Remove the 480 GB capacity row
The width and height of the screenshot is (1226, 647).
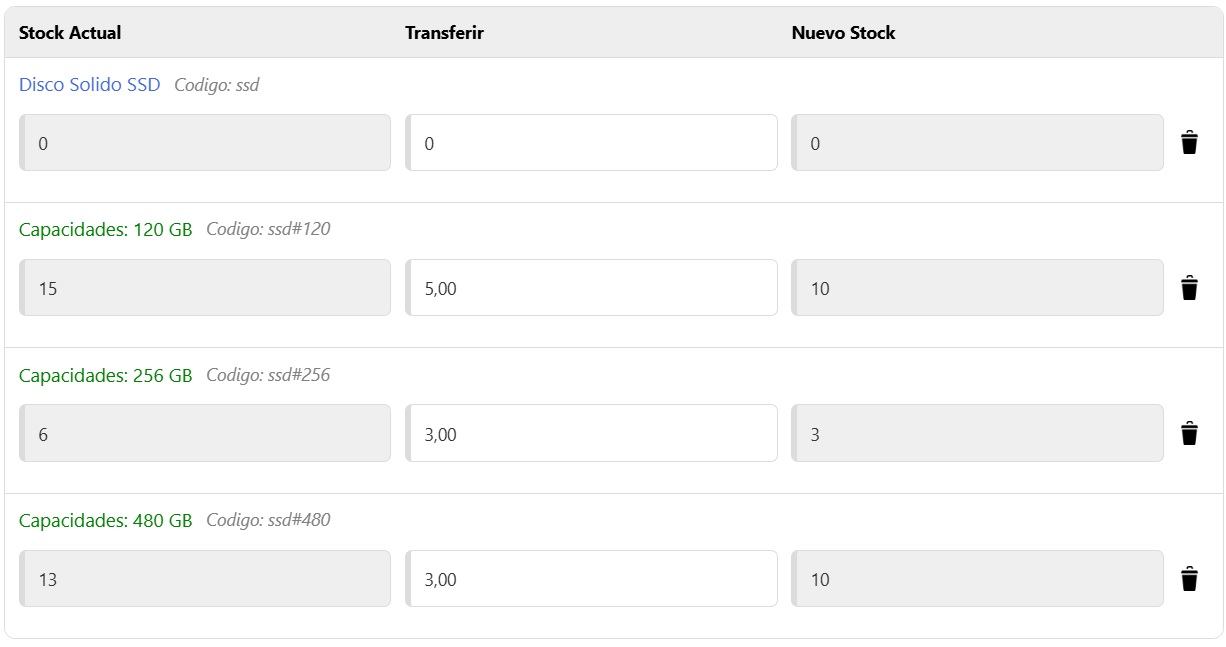click(1189, 579)
